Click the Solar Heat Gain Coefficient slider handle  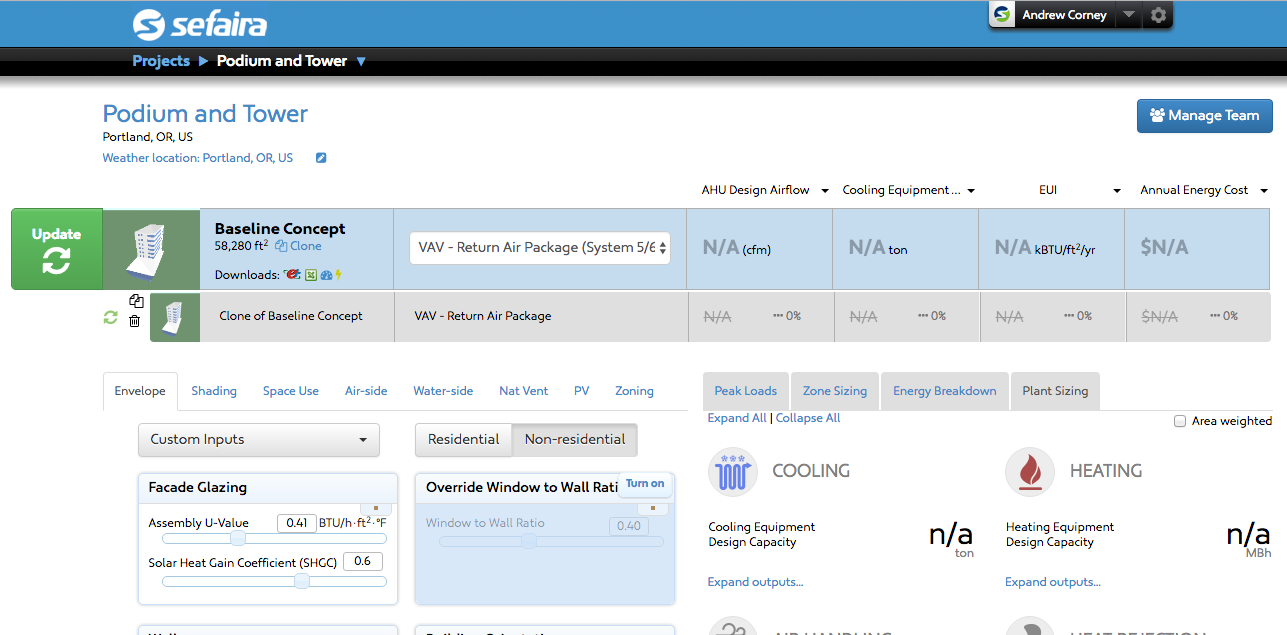point(302,581)
